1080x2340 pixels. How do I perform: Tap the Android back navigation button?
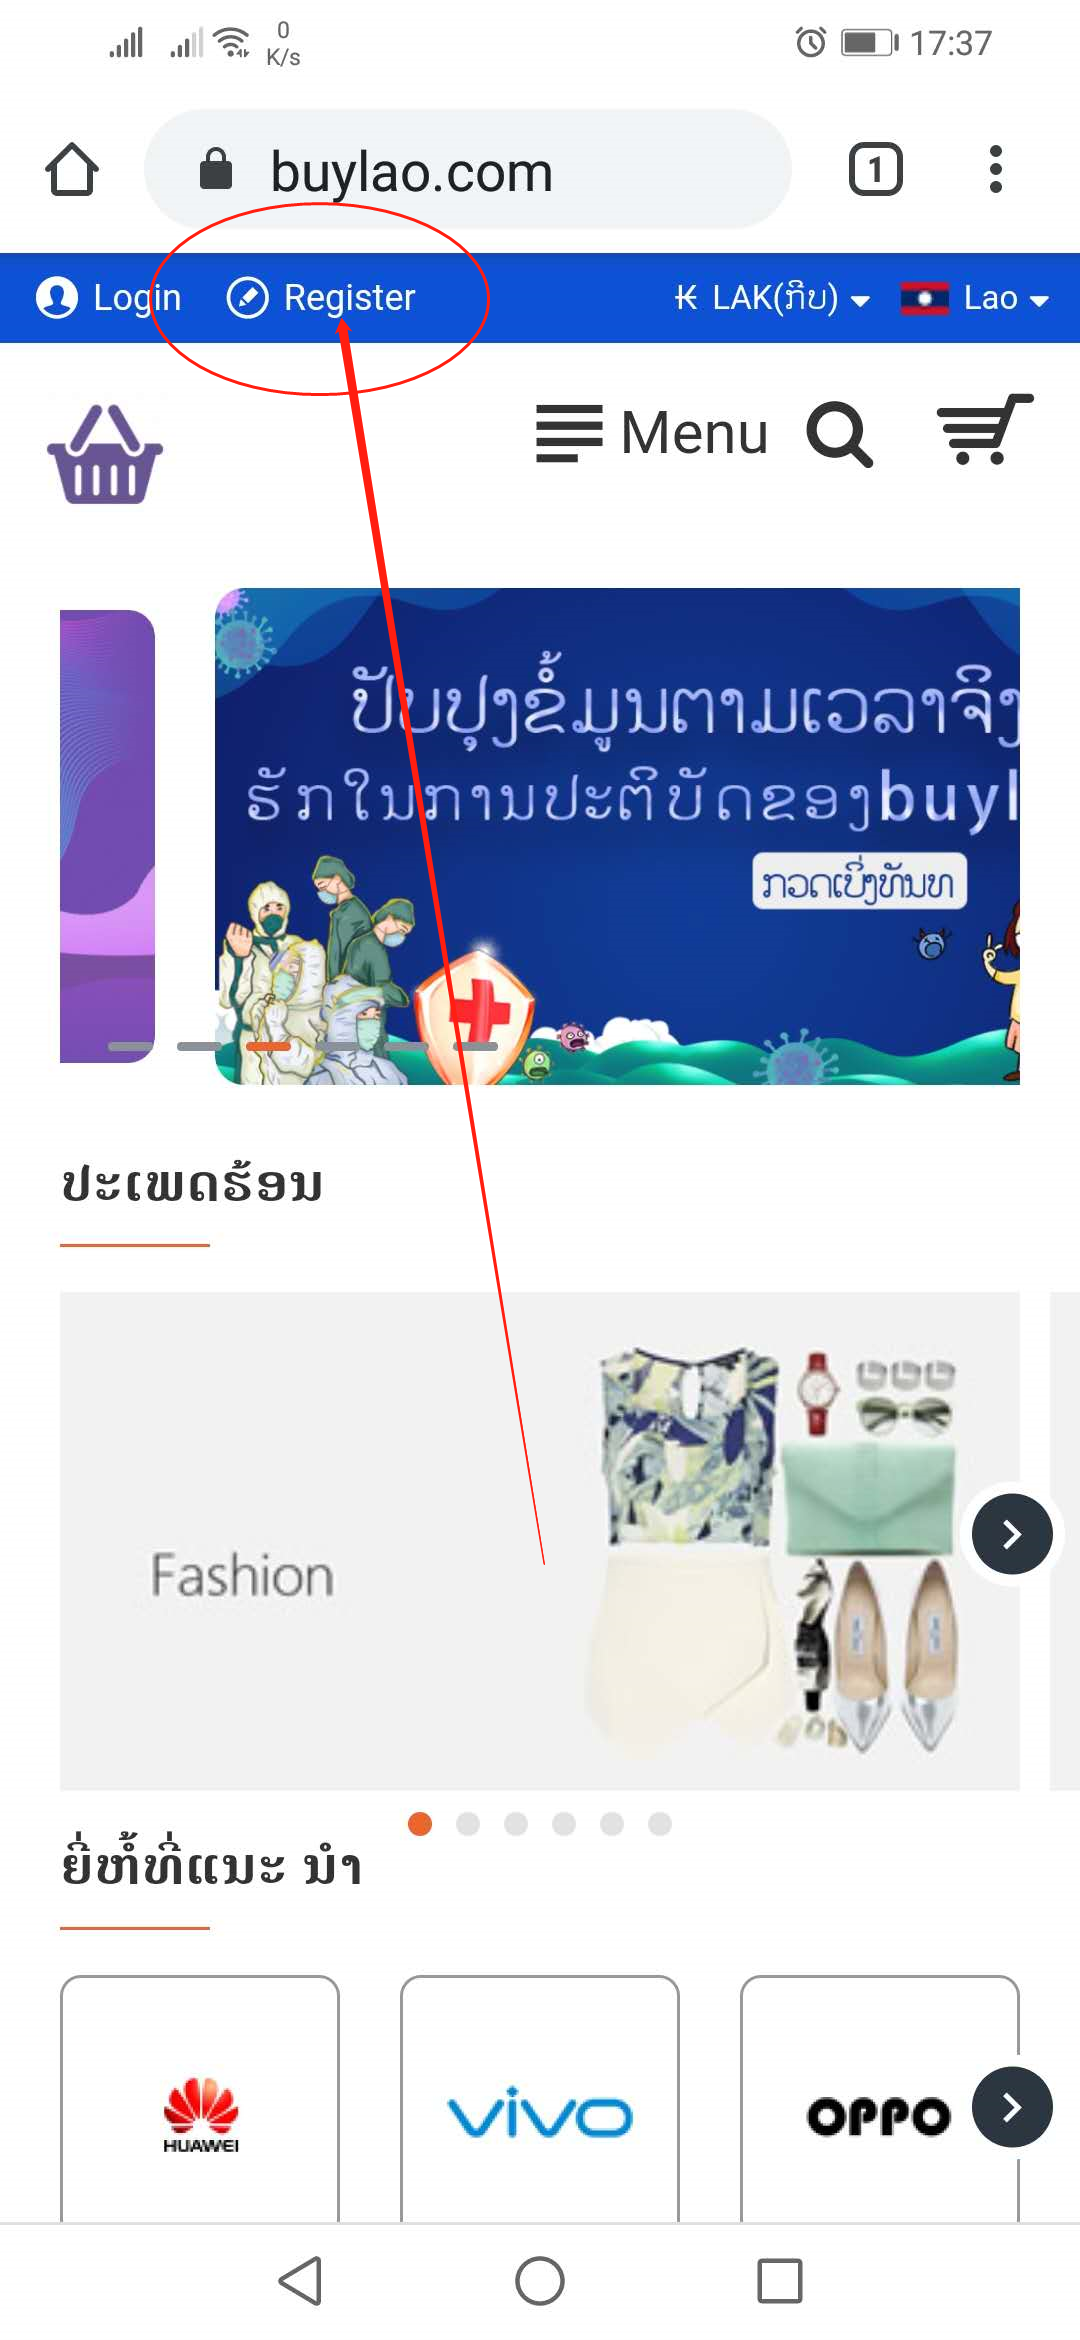(300, 2281)
